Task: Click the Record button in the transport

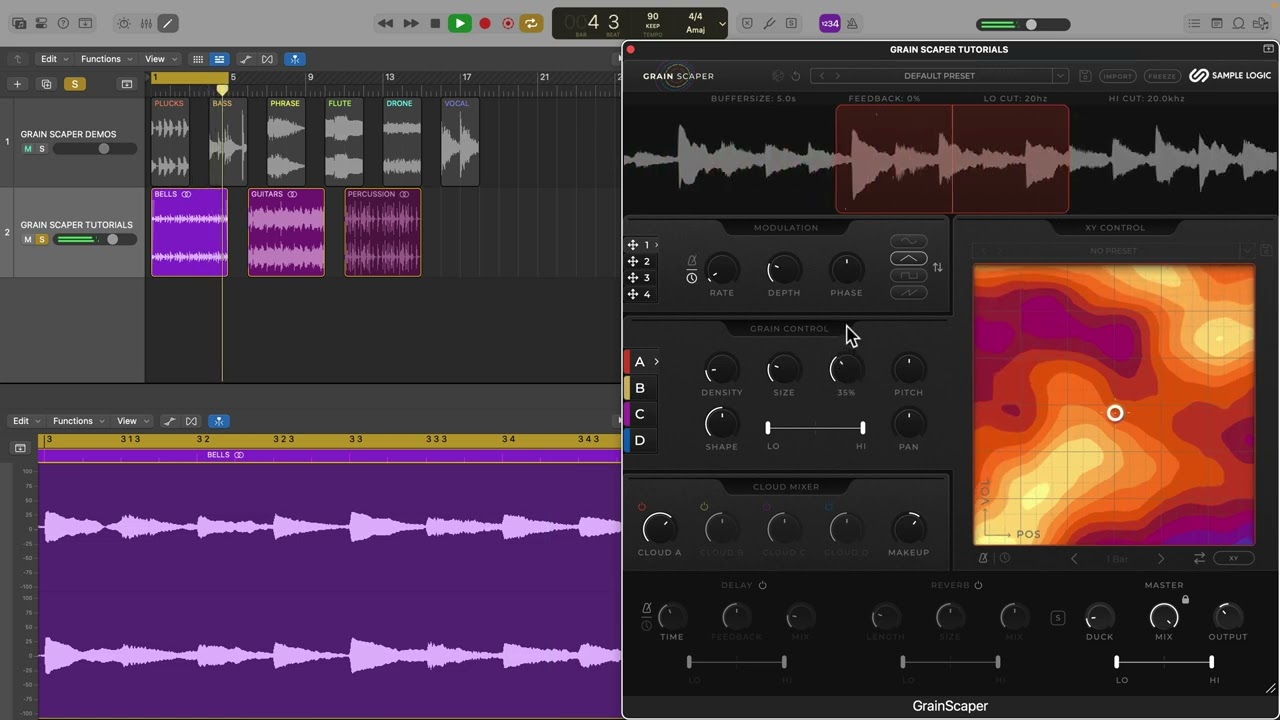Action: [485, 24]
